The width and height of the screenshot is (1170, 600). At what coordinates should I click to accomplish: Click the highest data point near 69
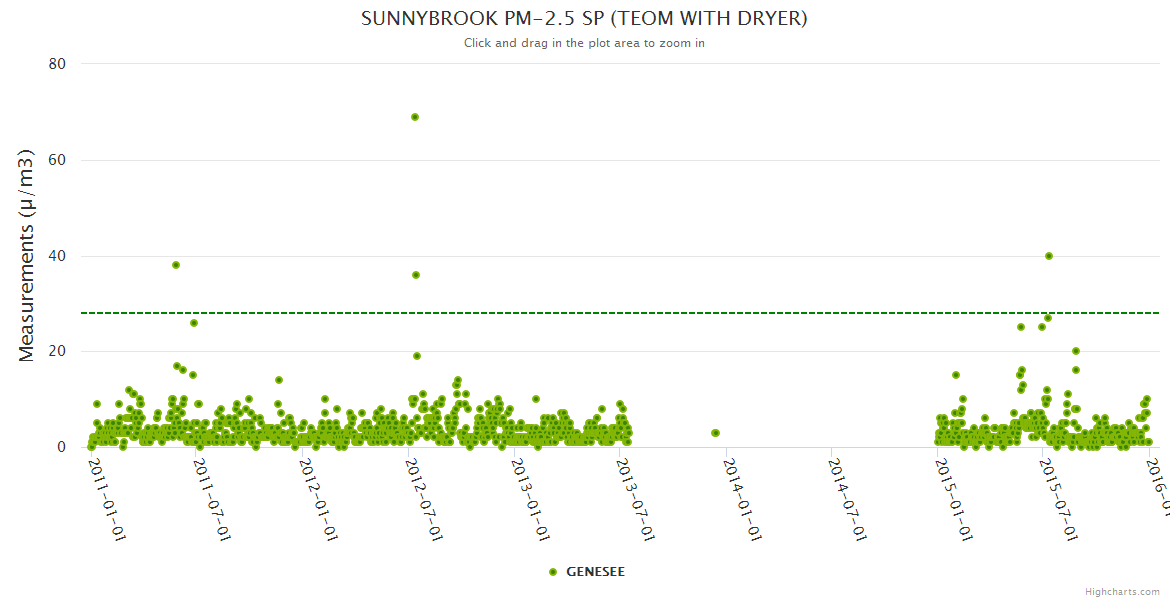point(415,117)
